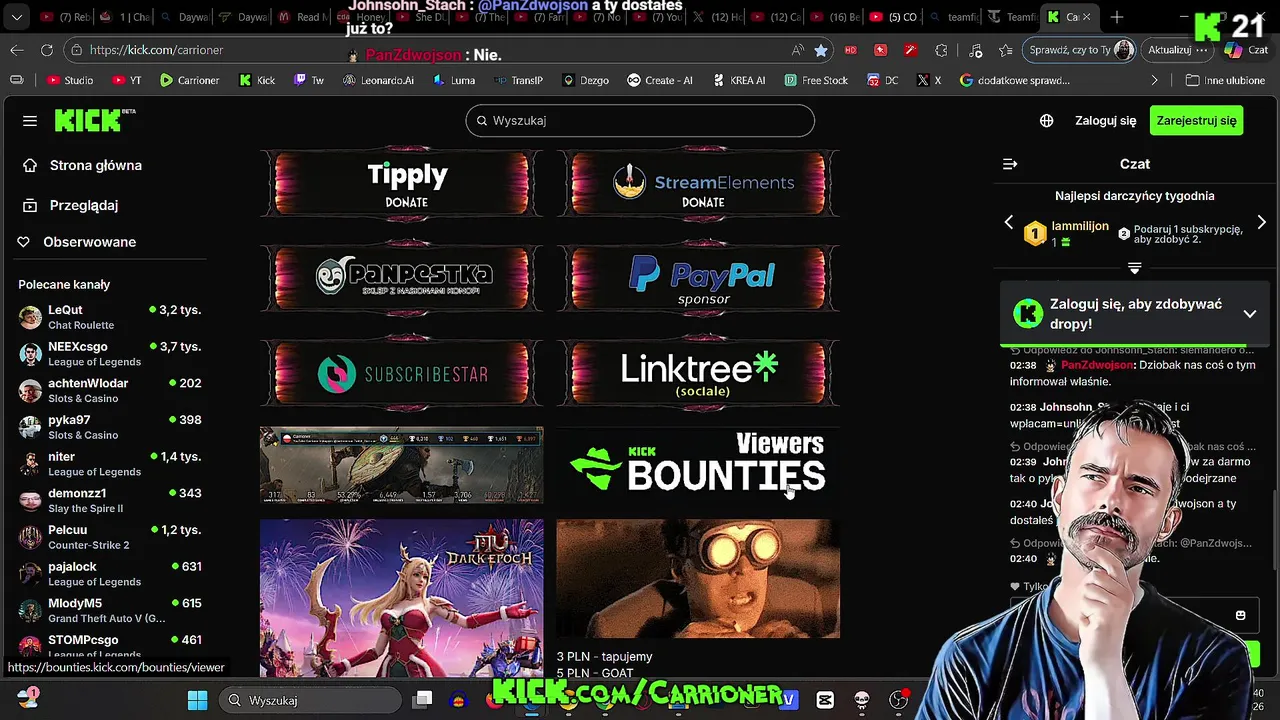Screen dimensions: 1280x720
Task: Open Linktree sociale banner
Action: (x=698, y=373)
